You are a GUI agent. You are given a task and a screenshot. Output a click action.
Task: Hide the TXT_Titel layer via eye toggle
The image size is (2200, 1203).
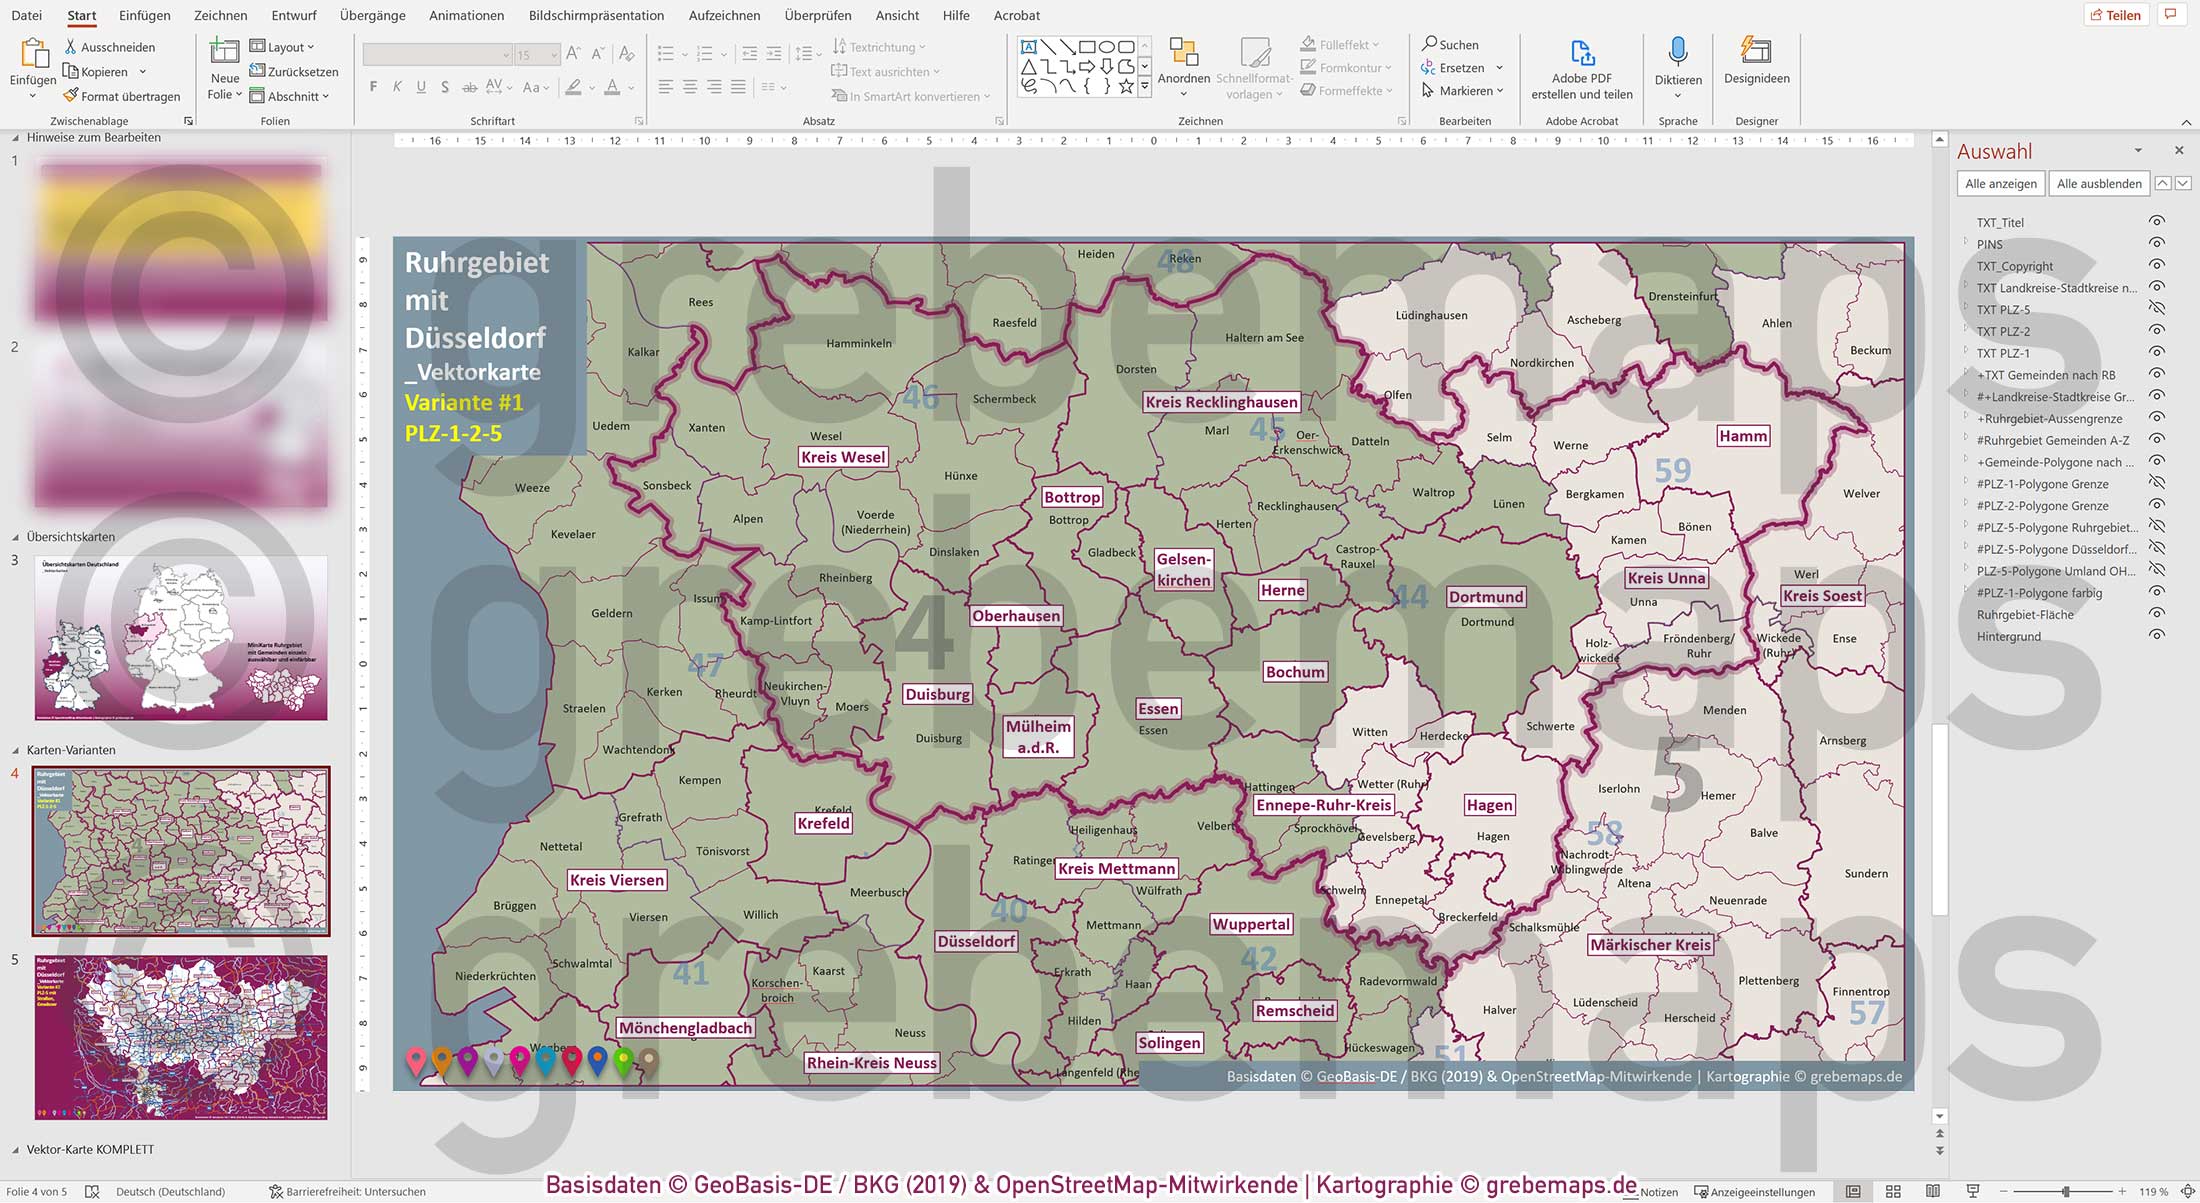coord(2158,222)
